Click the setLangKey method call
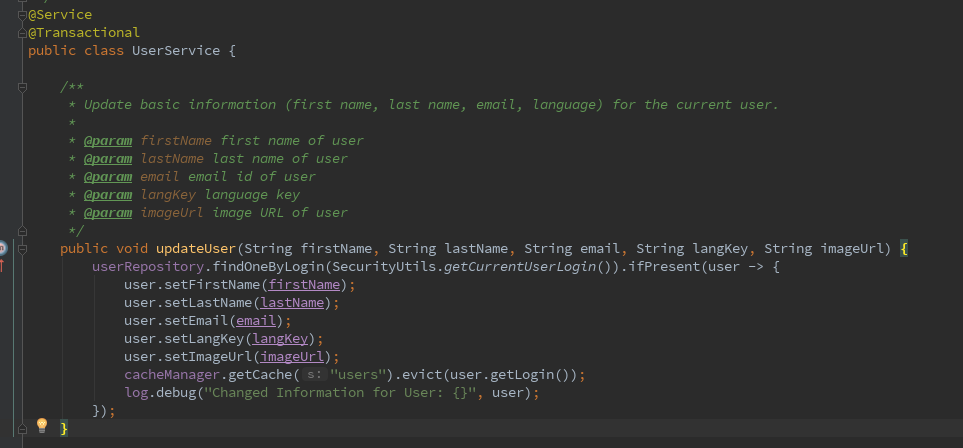963x448 pixels. coord(204,339)
